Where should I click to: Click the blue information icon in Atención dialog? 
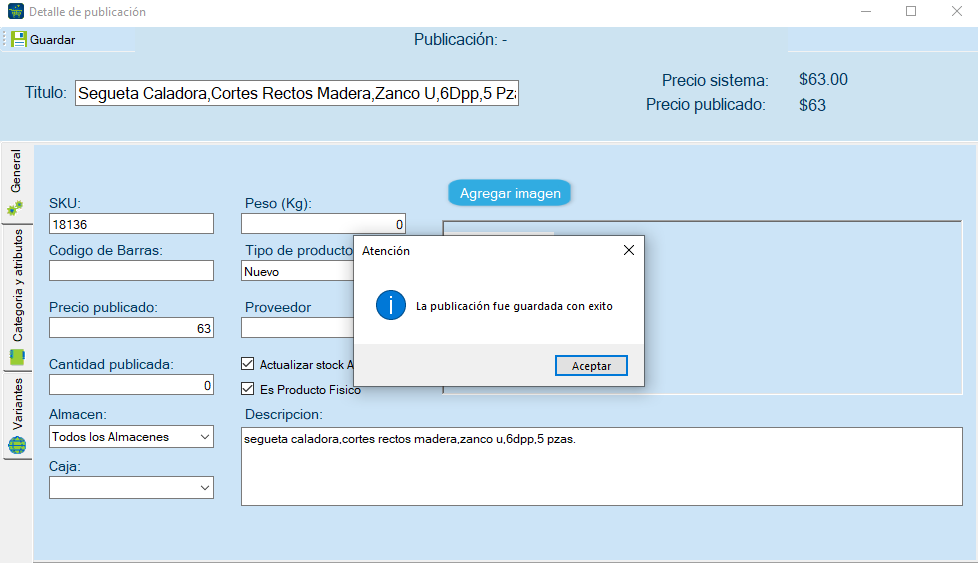pos(390,306)
